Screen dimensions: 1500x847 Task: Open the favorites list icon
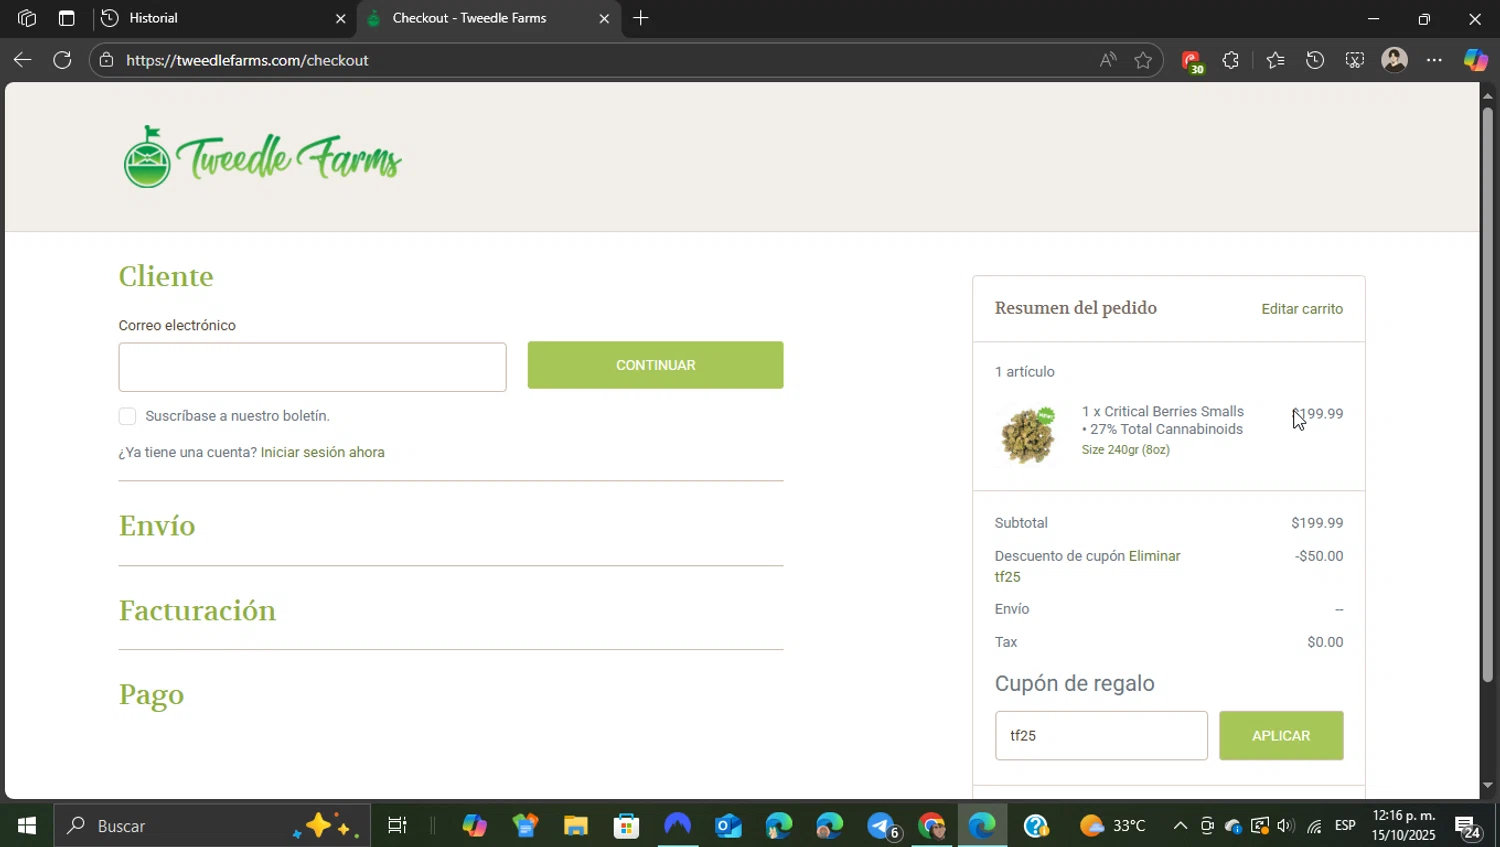pos(1275,60)
